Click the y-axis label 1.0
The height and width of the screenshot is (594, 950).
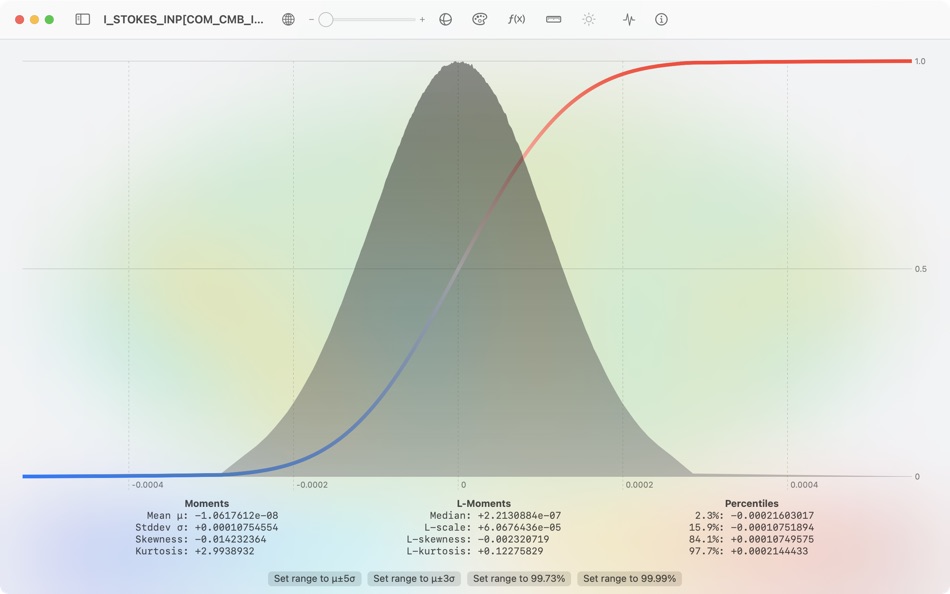[920, 61]
